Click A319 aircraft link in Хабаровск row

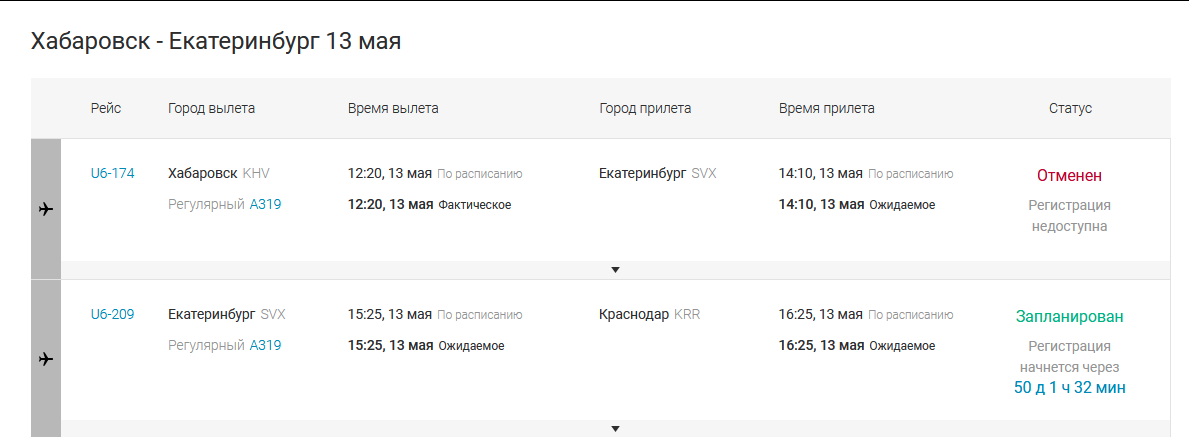click(265, 205)
